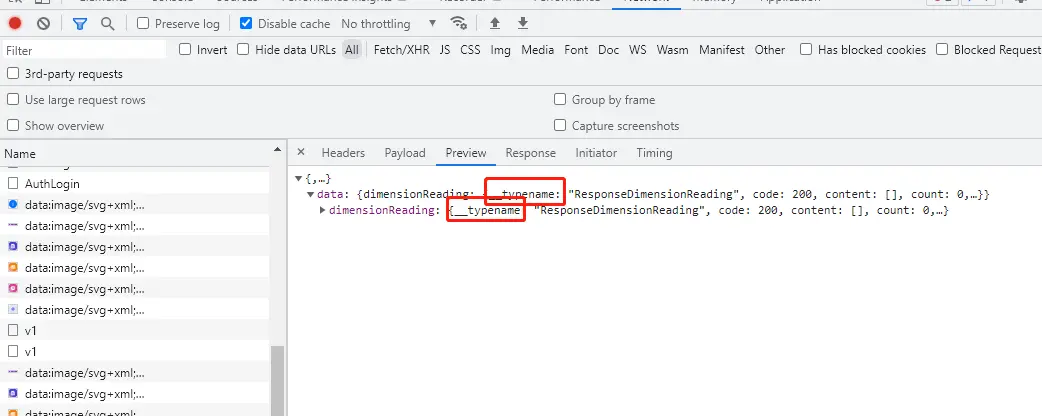Open the network search magnifier
This screenshot has height=416, width=1042.
coord(107,23)
